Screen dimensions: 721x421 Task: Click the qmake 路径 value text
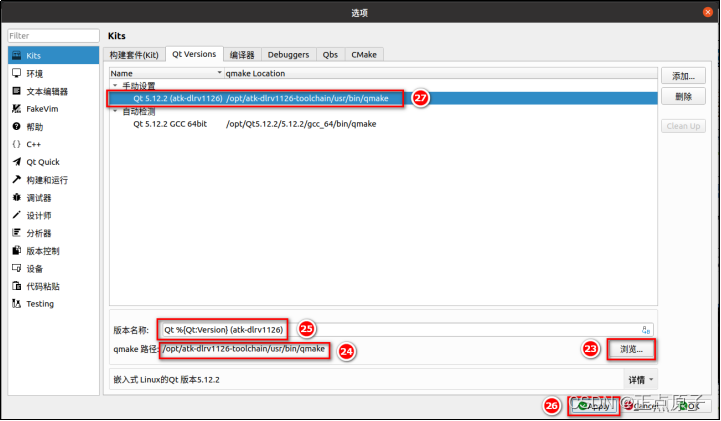click(244, 349)
